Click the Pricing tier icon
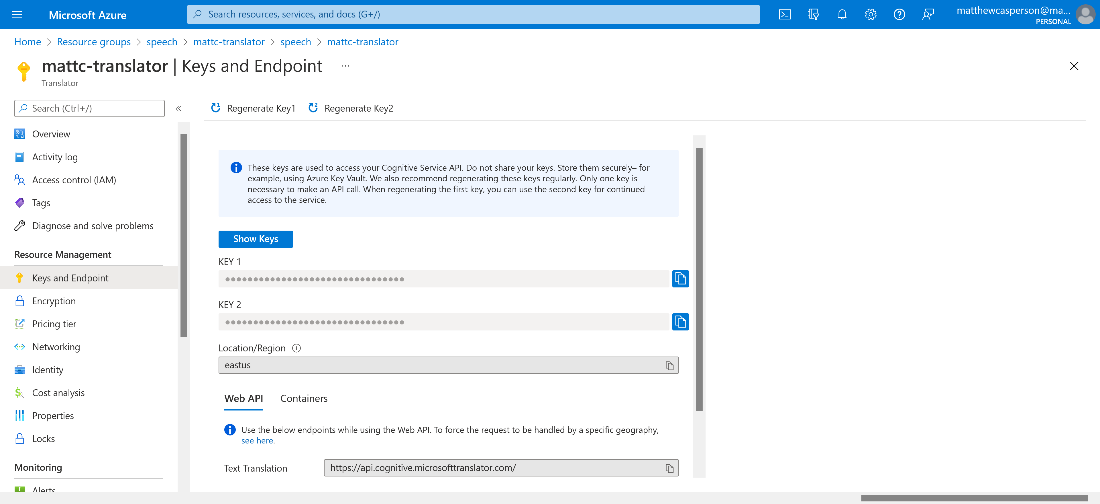Screen dimensions: 1100x504 pos(20,324)
